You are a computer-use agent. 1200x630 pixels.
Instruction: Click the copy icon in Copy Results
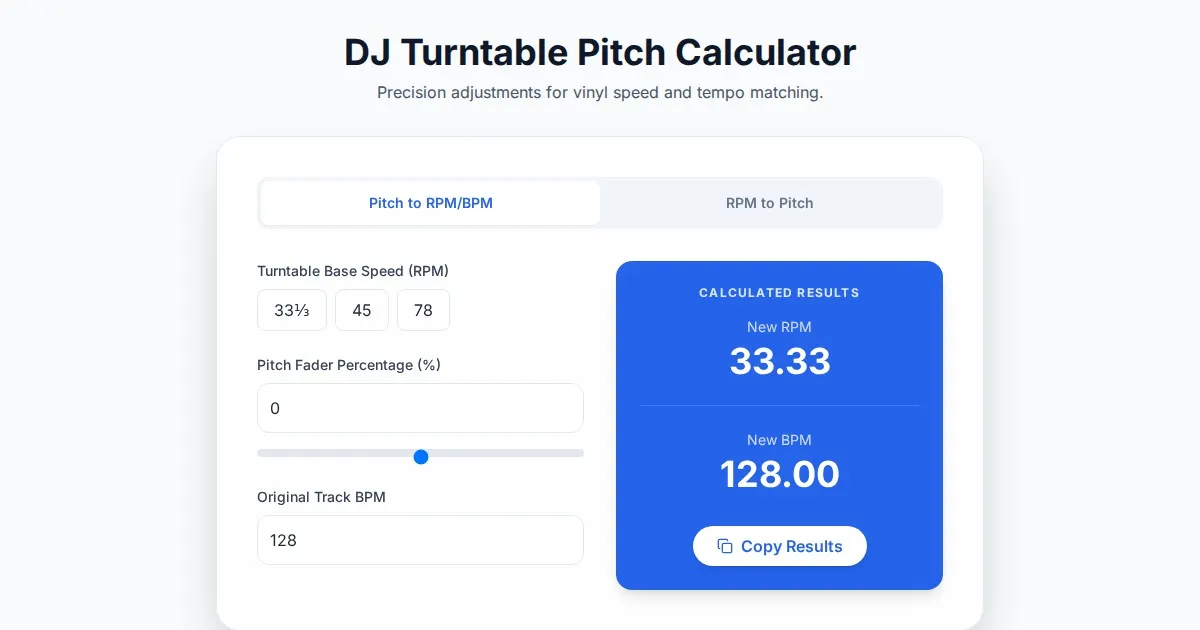click(x=725, y=546)
